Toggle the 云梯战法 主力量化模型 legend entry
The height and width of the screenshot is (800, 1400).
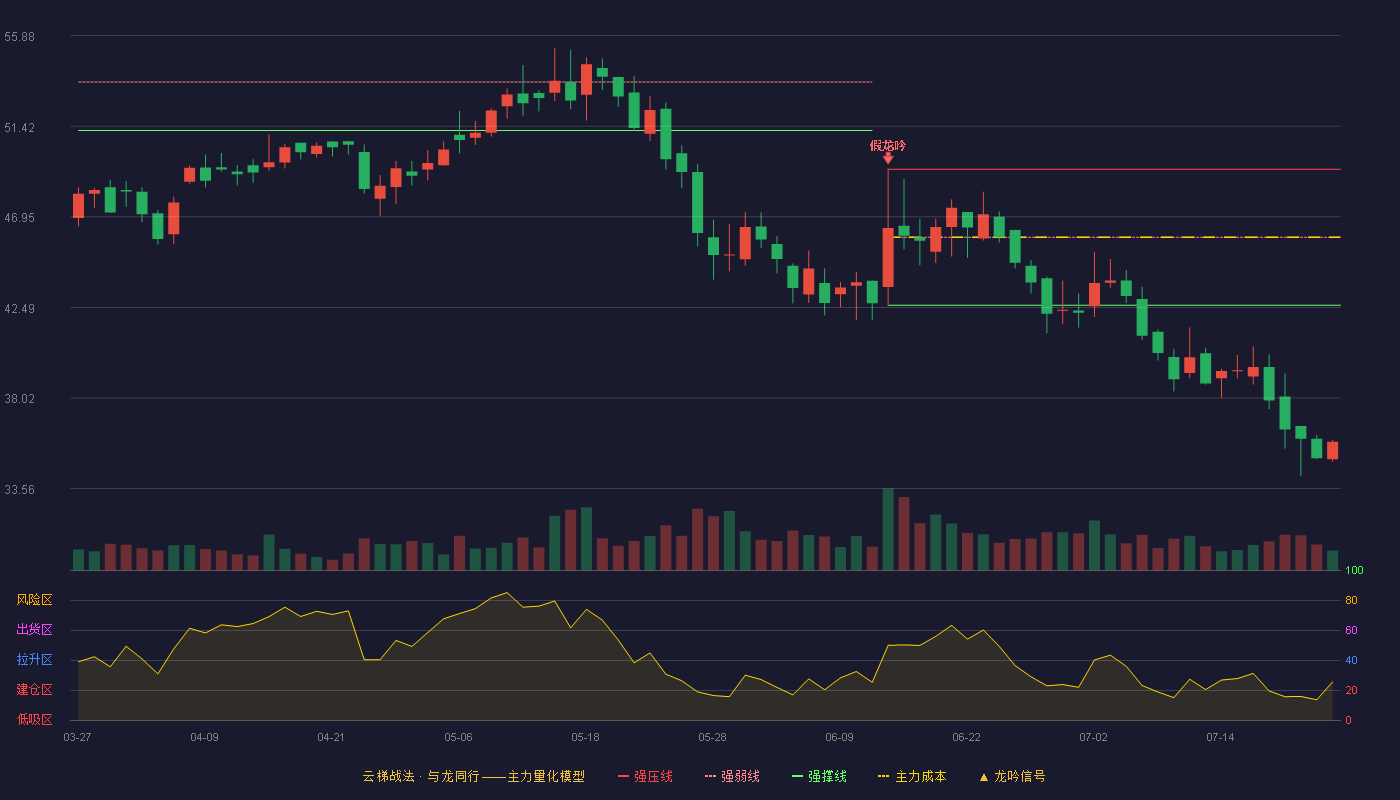(473, 776)
